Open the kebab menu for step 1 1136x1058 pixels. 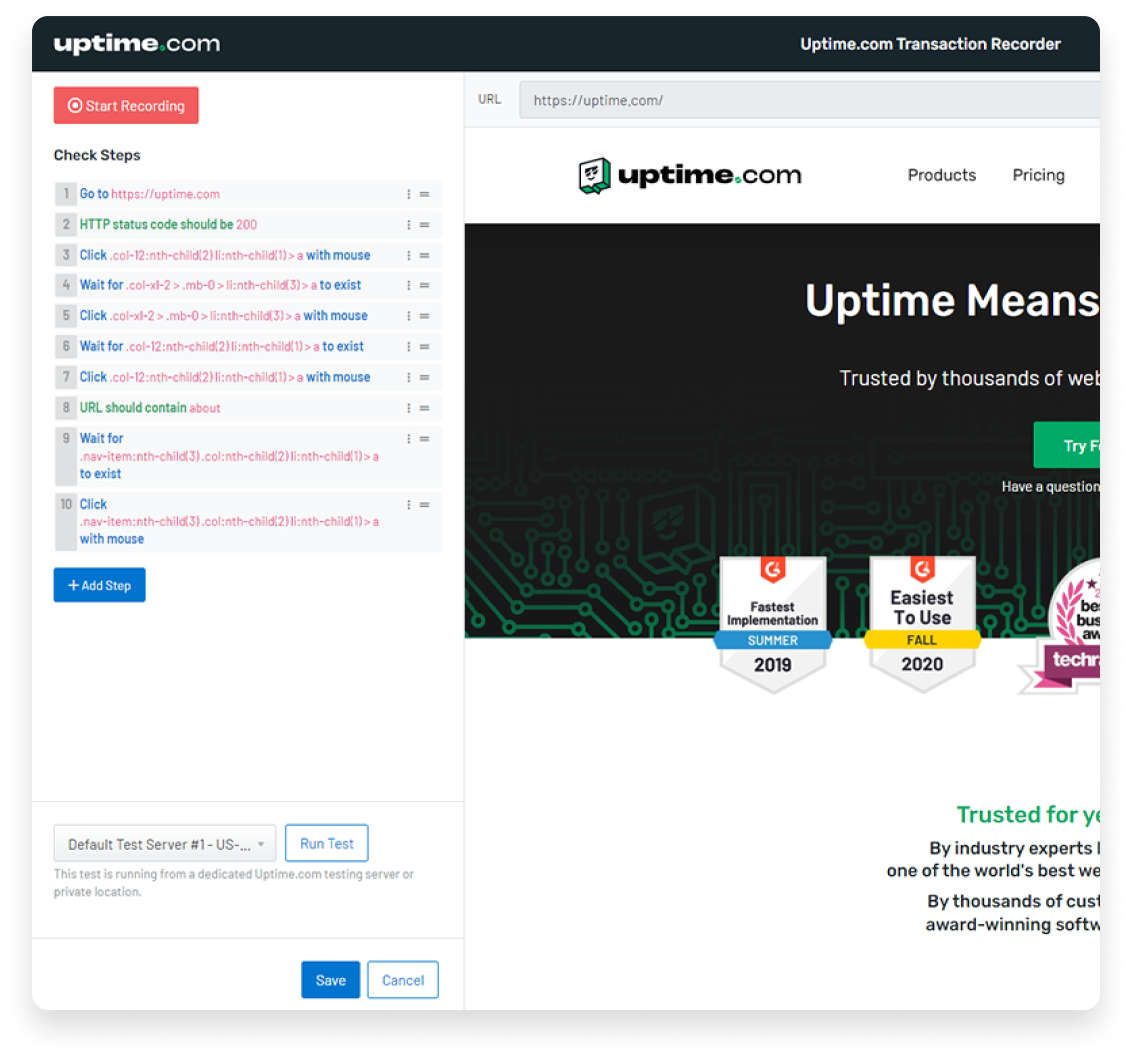409,195
